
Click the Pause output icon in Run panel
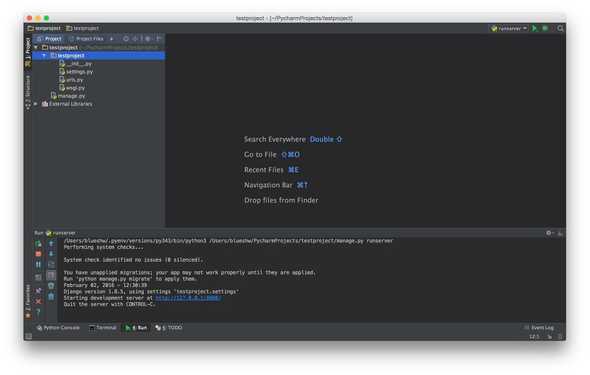point(38,265)
